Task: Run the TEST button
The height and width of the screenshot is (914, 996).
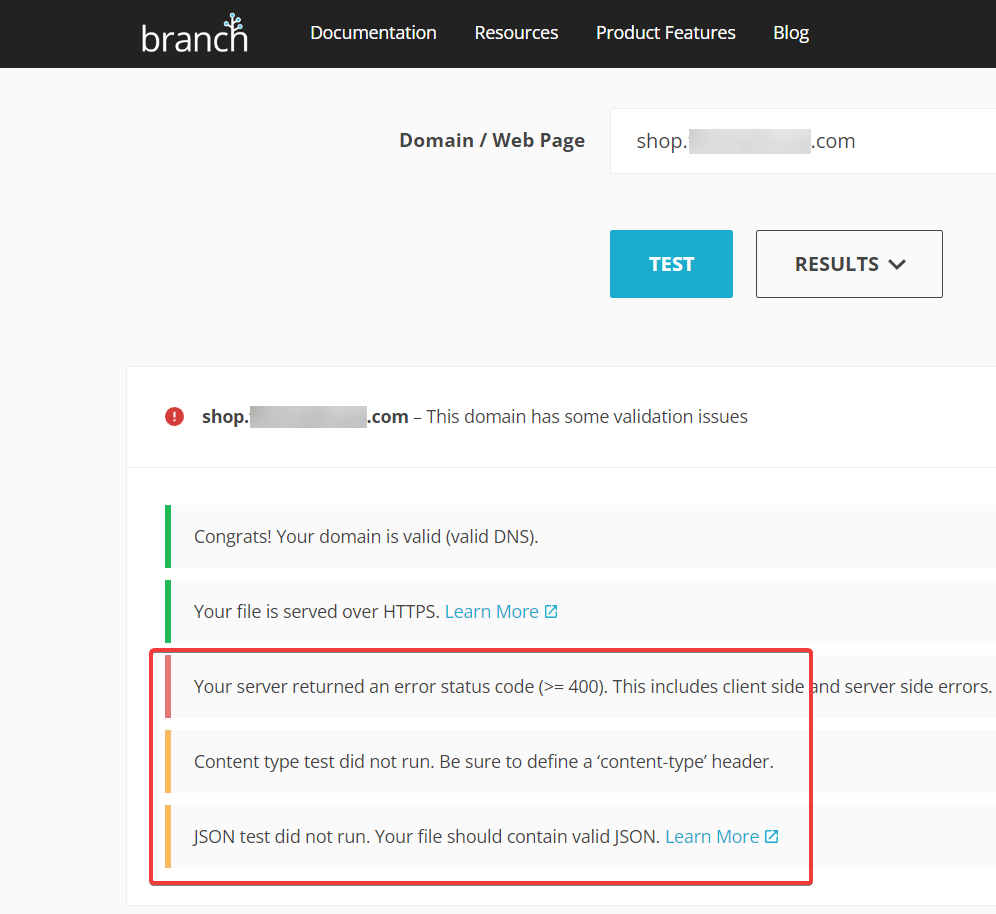Action: click(x=671, y=264)
